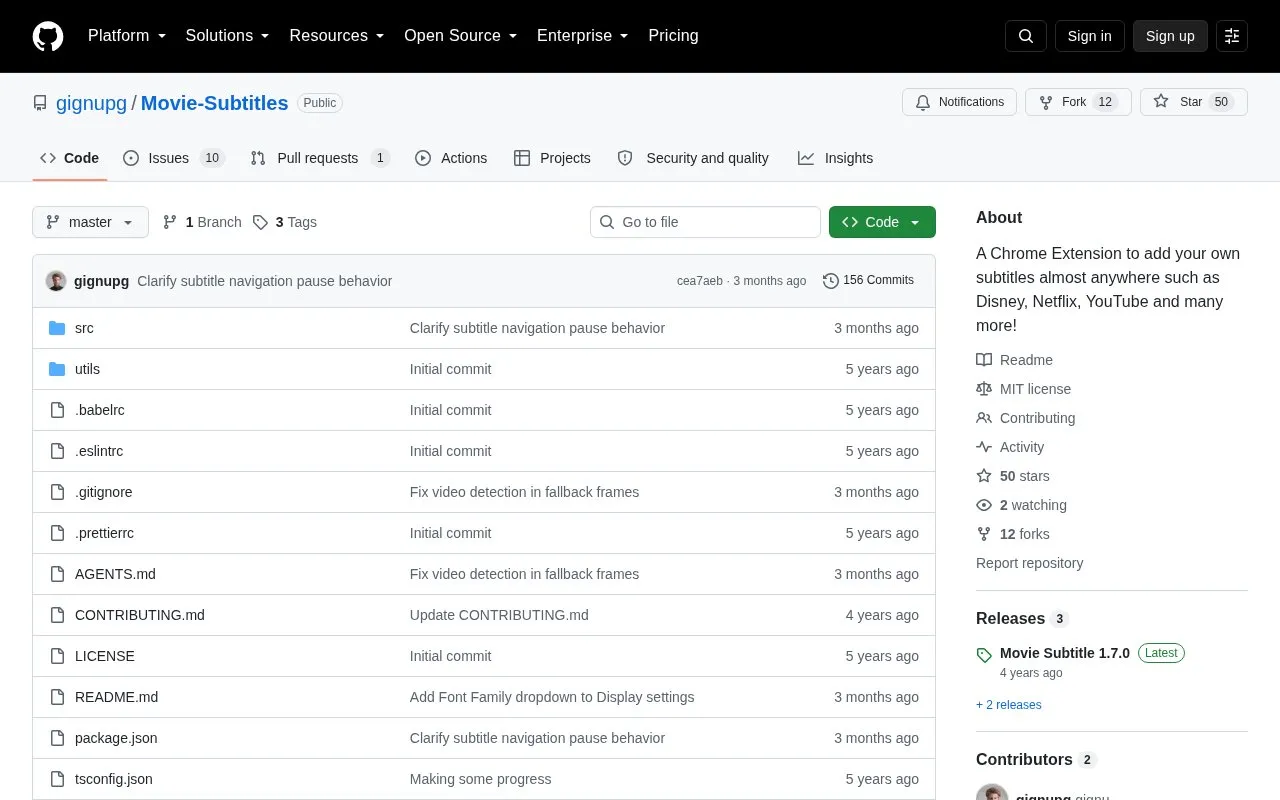Click the Go to file search field
The image size is (1280, 800).
click(705, 222)
